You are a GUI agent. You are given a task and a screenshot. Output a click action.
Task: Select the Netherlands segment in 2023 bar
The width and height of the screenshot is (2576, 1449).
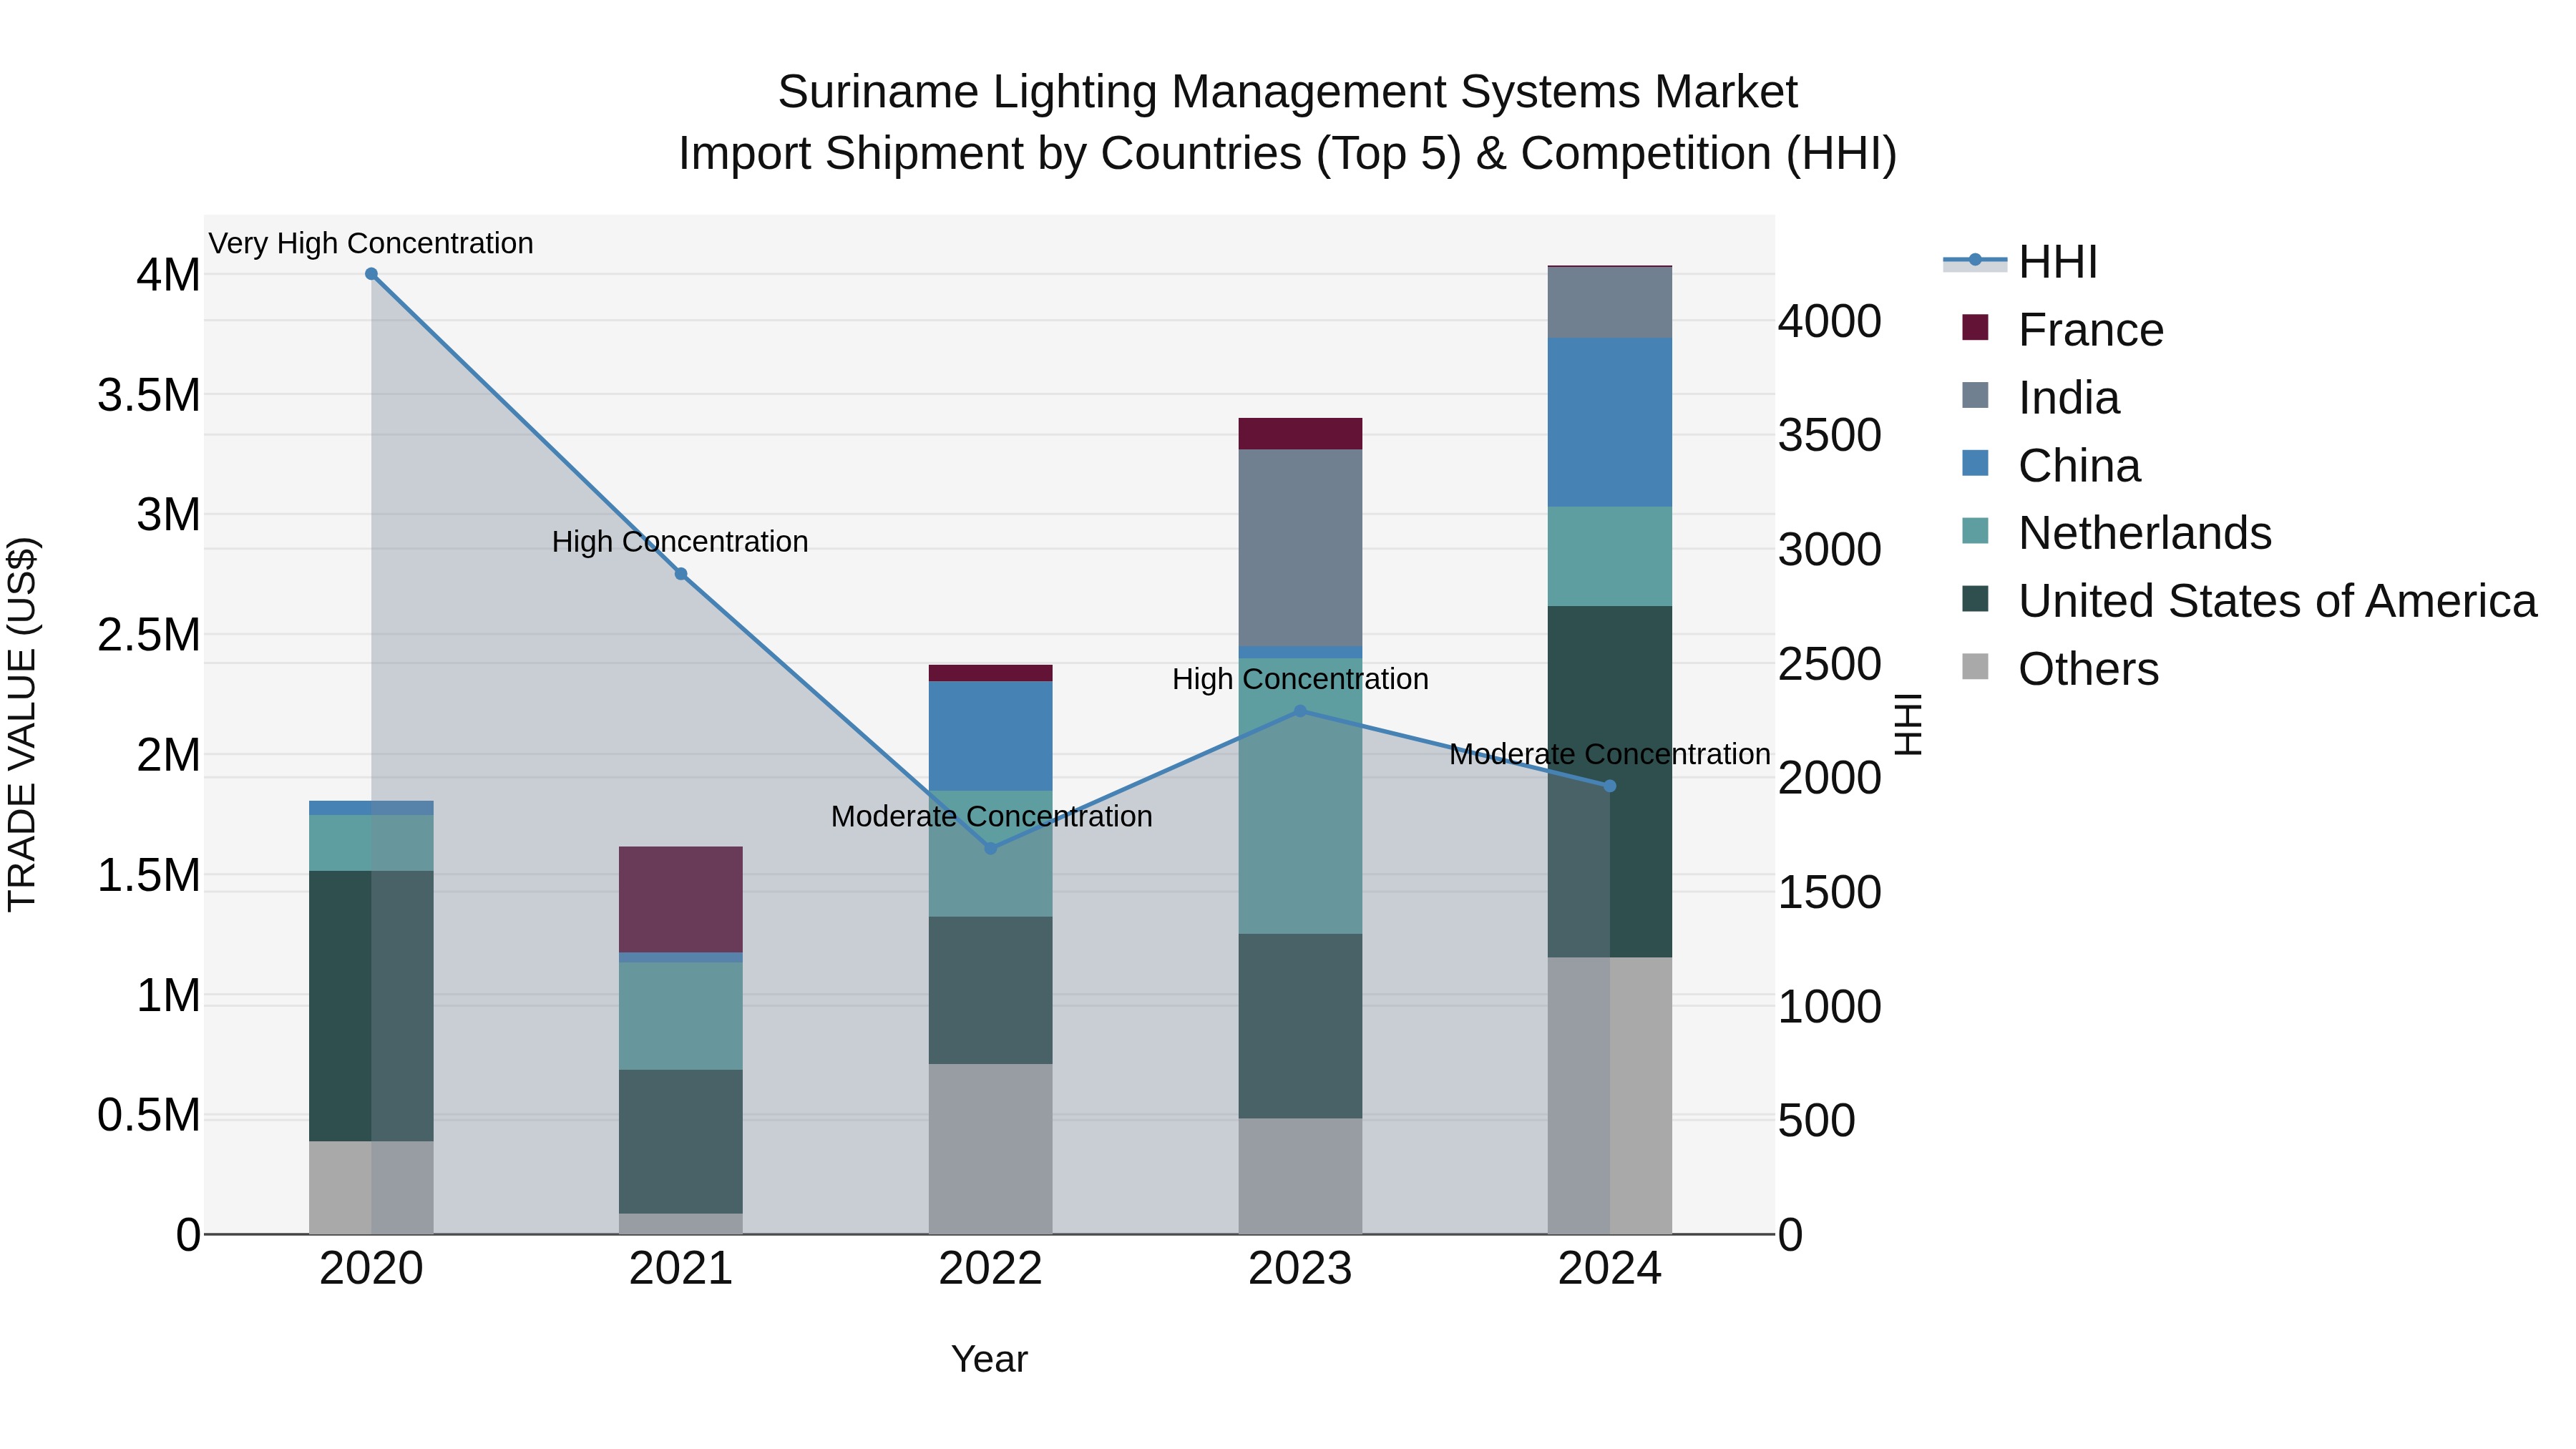(x=1300, y=796)
